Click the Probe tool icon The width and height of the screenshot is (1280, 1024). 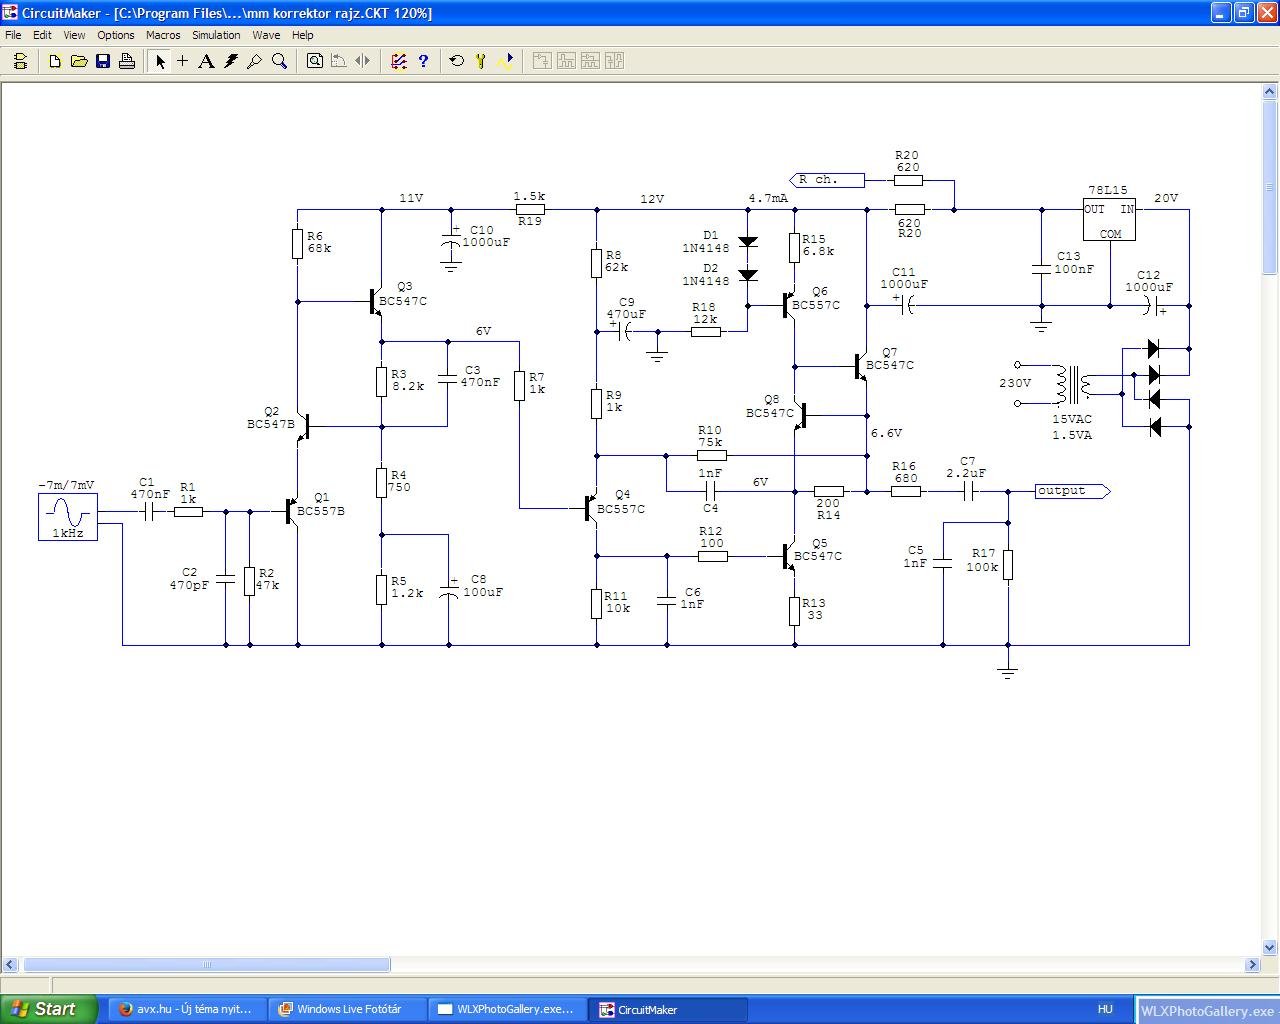tap(255, 61)
